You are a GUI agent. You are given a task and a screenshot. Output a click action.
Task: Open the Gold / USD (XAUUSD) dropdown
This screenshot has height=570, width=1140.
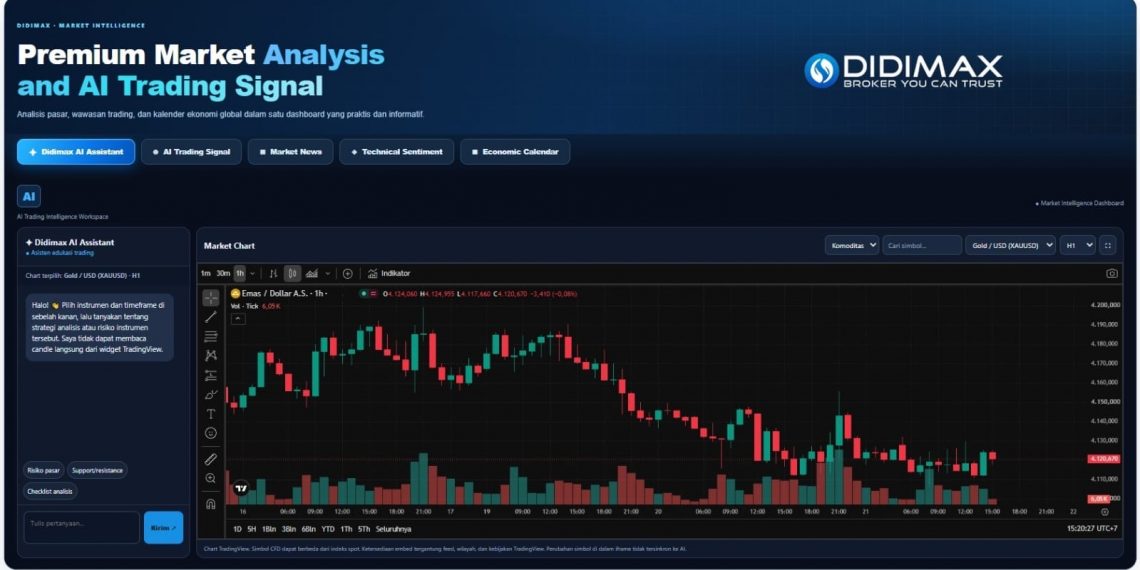[1011, 246]
